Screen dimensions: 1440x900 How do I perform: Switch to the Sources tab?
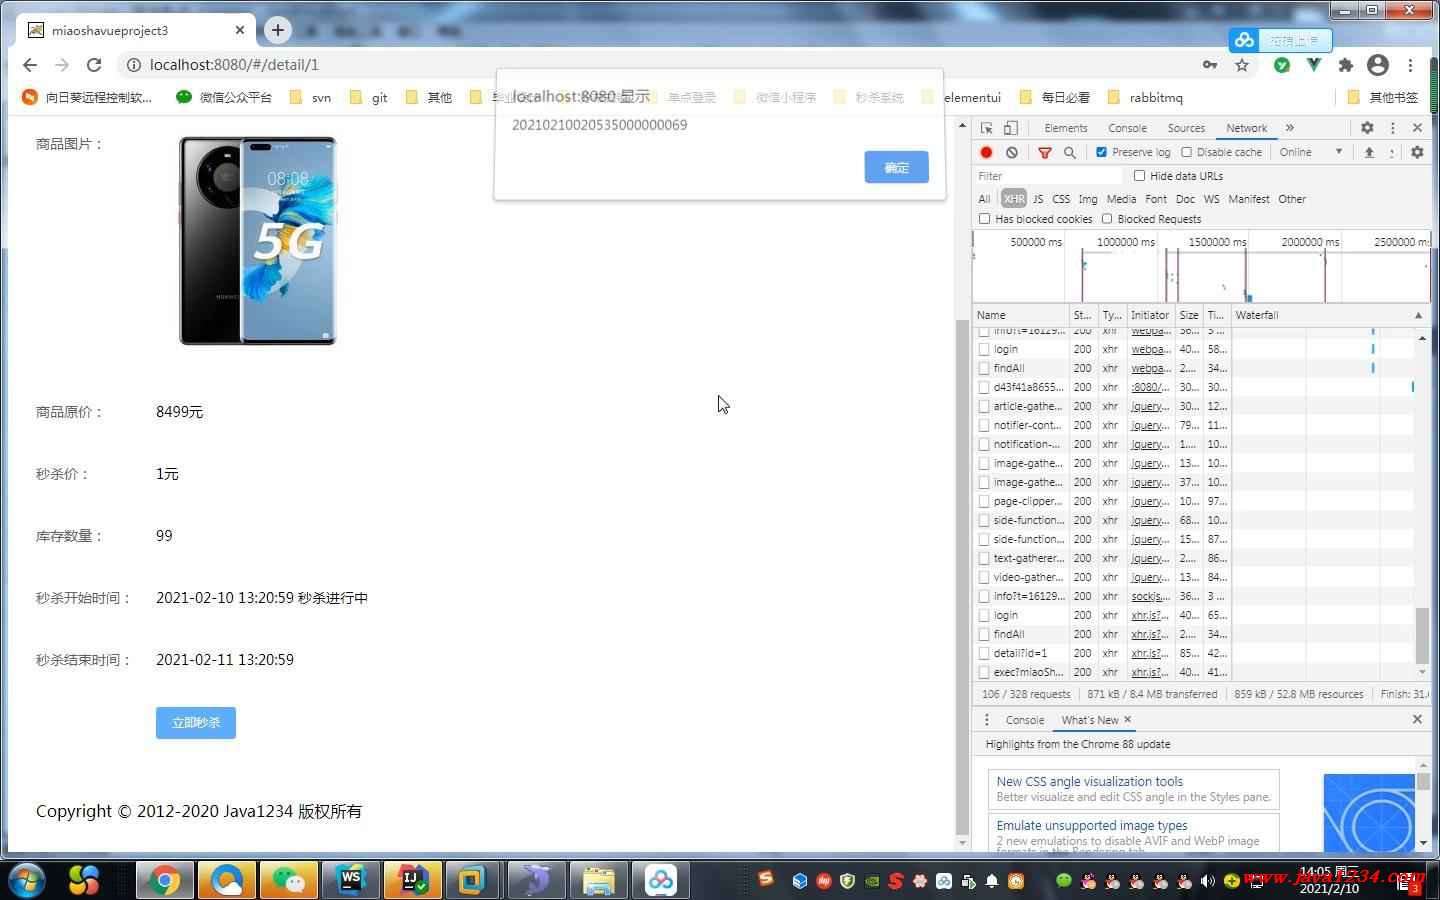(x=1186, y=128)
